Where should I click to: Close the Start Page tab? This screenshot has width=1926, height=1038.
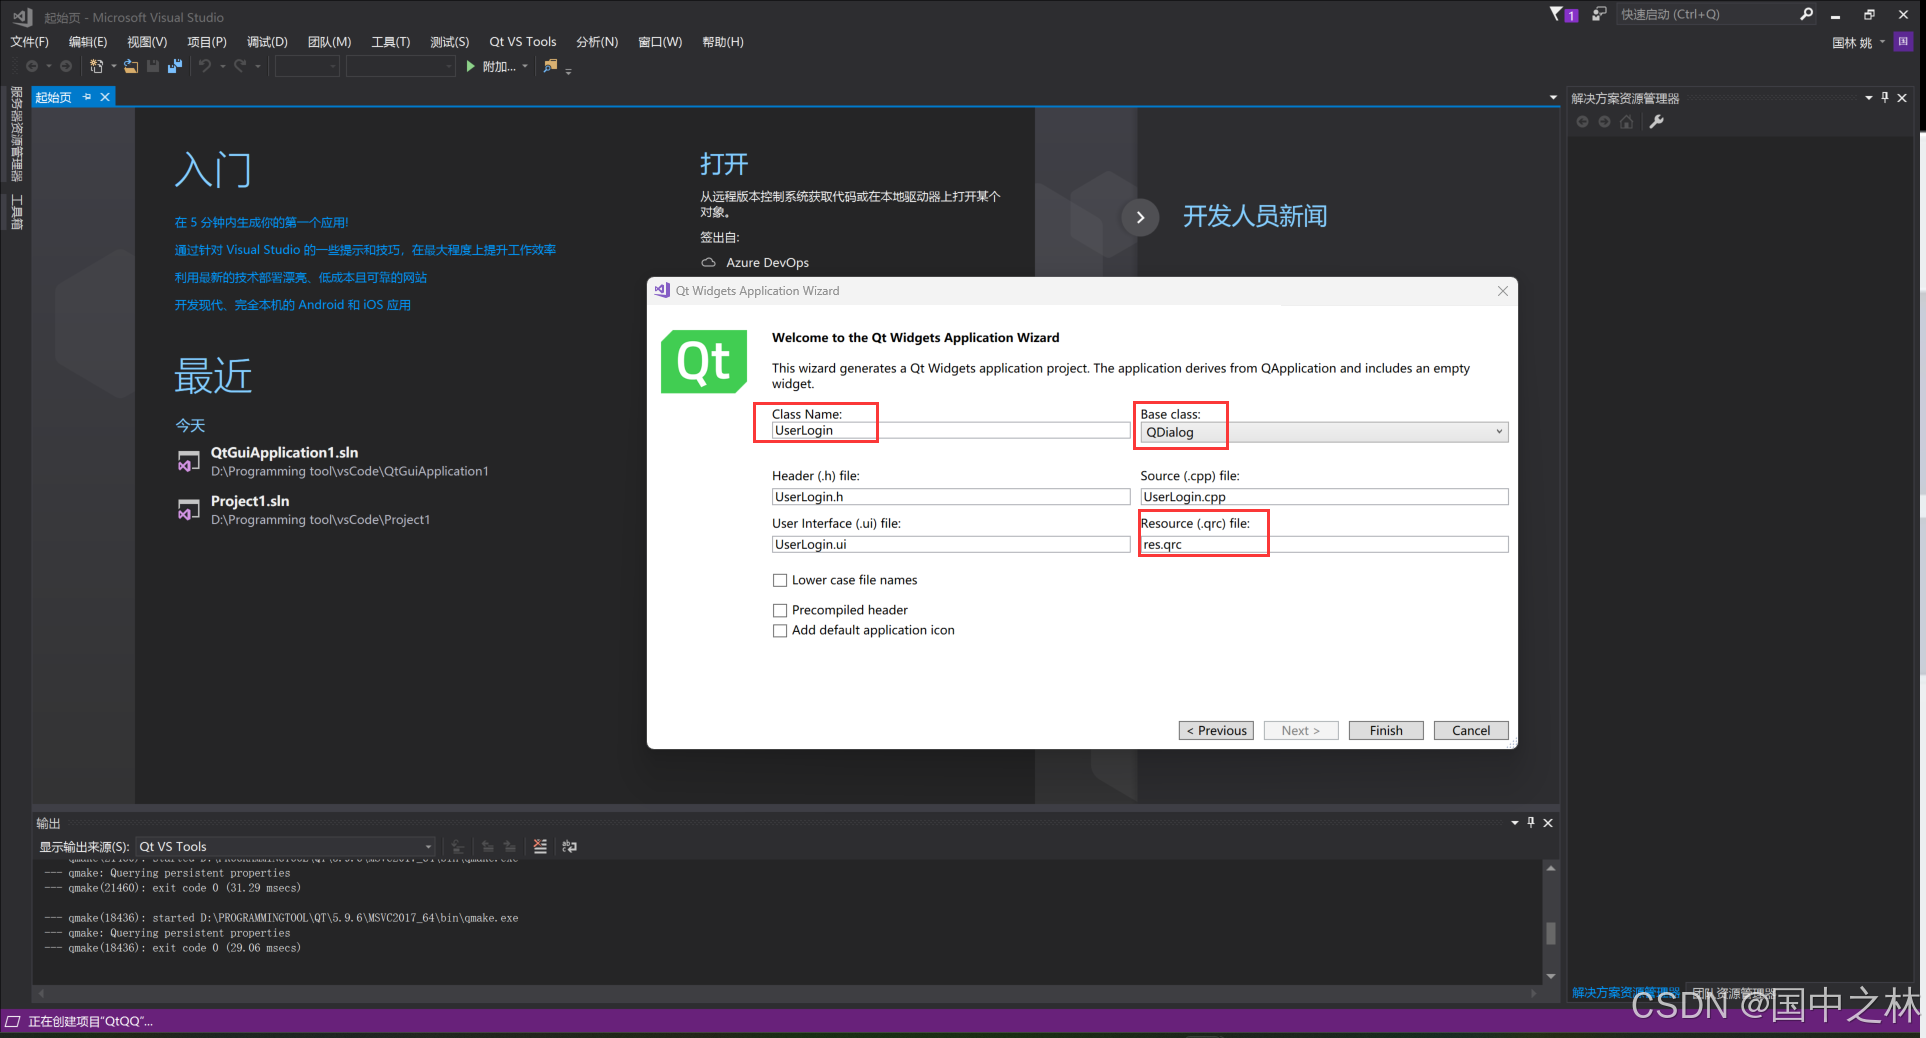click(x=104, y=97)
